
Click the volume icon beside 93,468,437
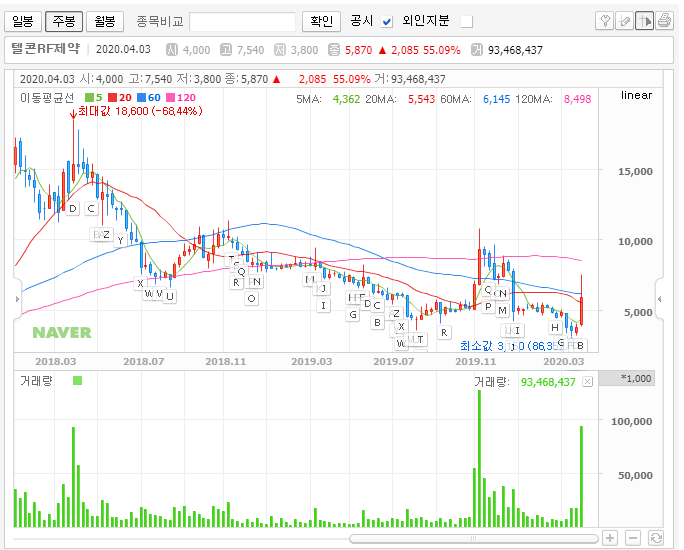click(477, 50)
